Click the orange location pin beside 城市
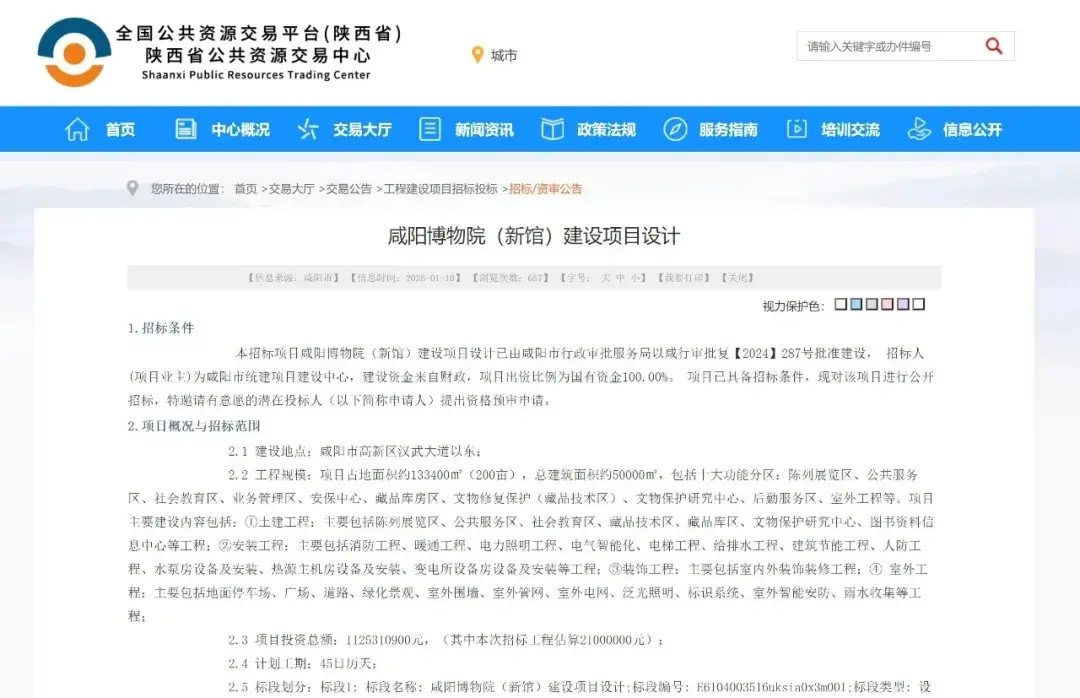Image resolution: width=1080 pixels, height=698 pixels. tap(477, 54)
